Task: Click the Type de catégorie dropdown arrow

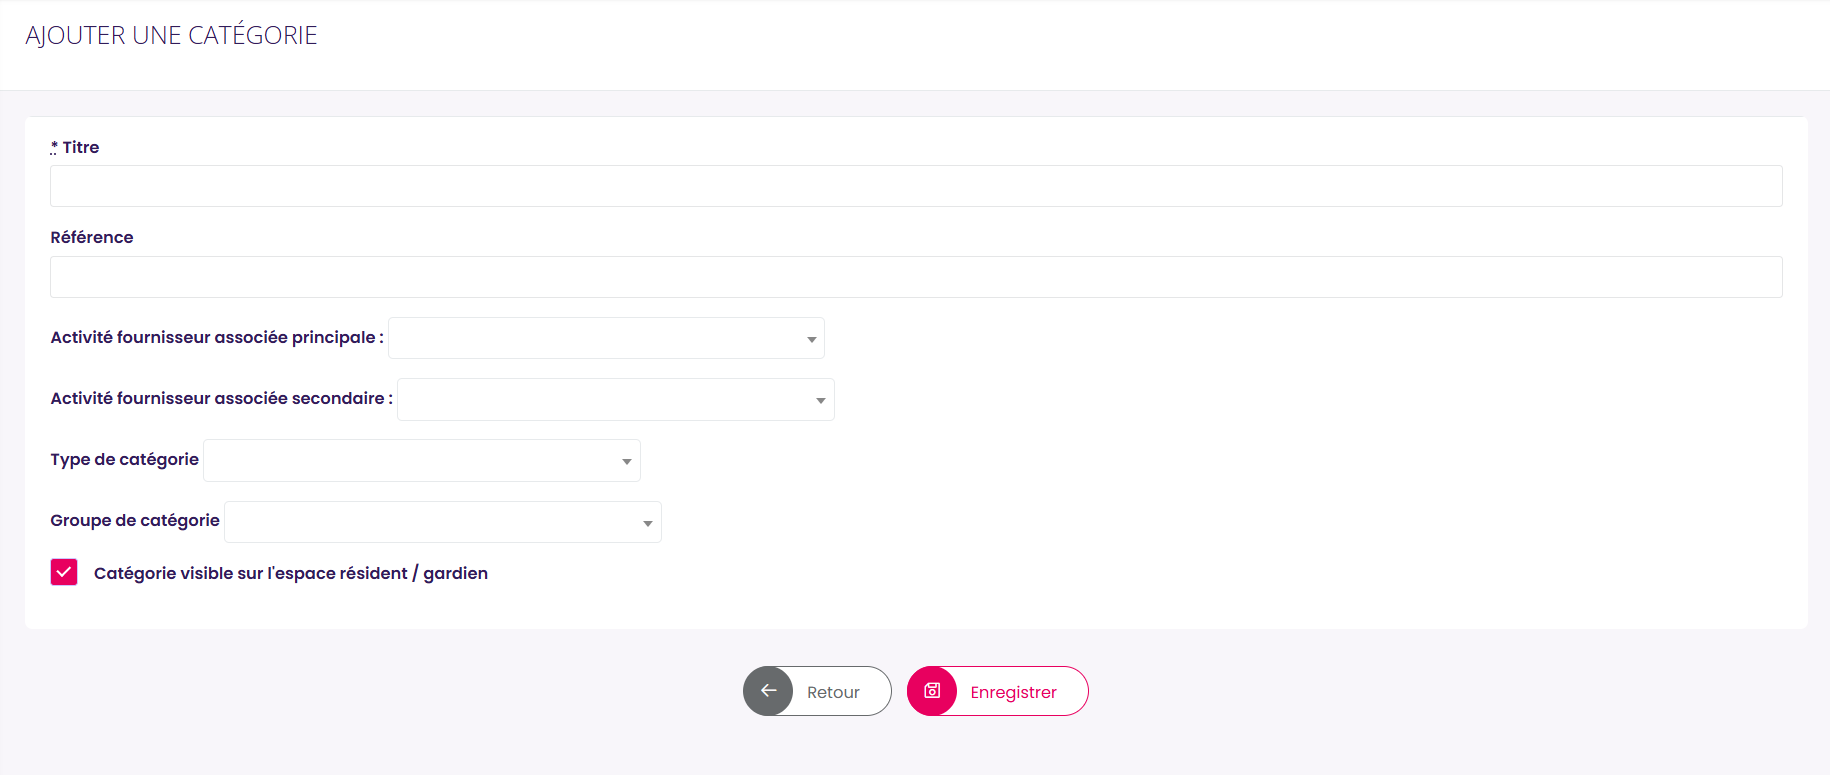Action: click(x=627, y=461)
